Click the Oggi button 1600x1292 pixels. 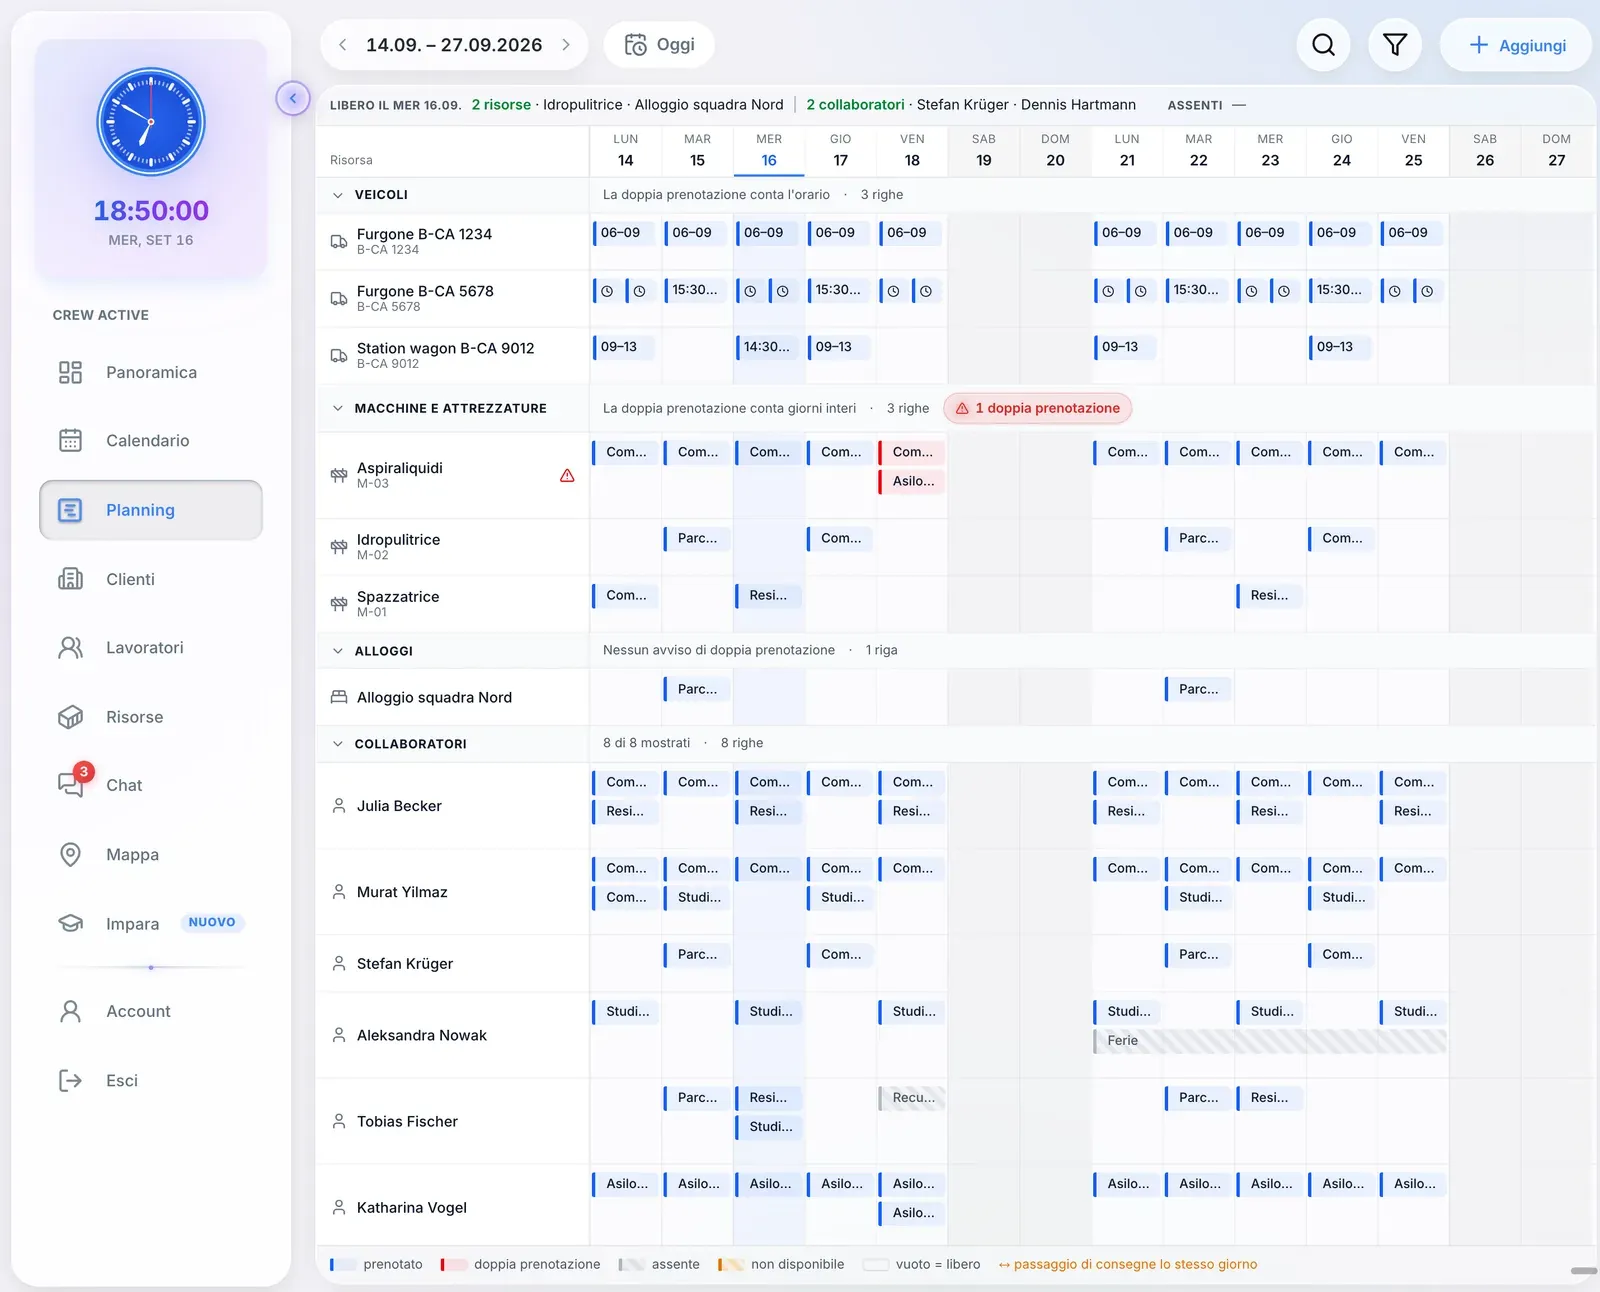coord(659,45)
